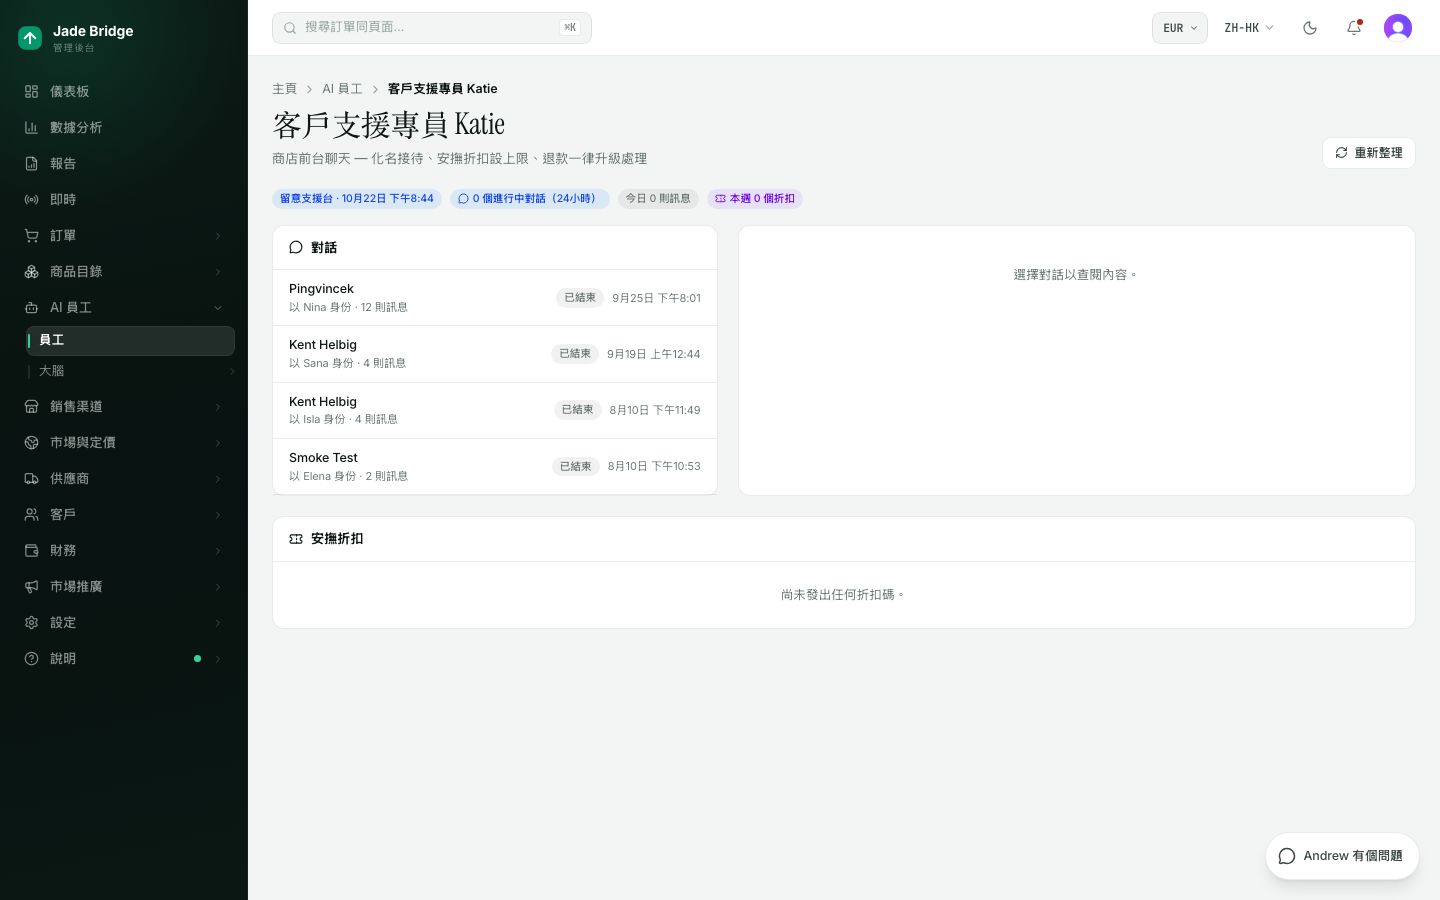Toggle dark mode moon icon
The height and width of the screenshot is (900, 1440).
pos(1310,28)
